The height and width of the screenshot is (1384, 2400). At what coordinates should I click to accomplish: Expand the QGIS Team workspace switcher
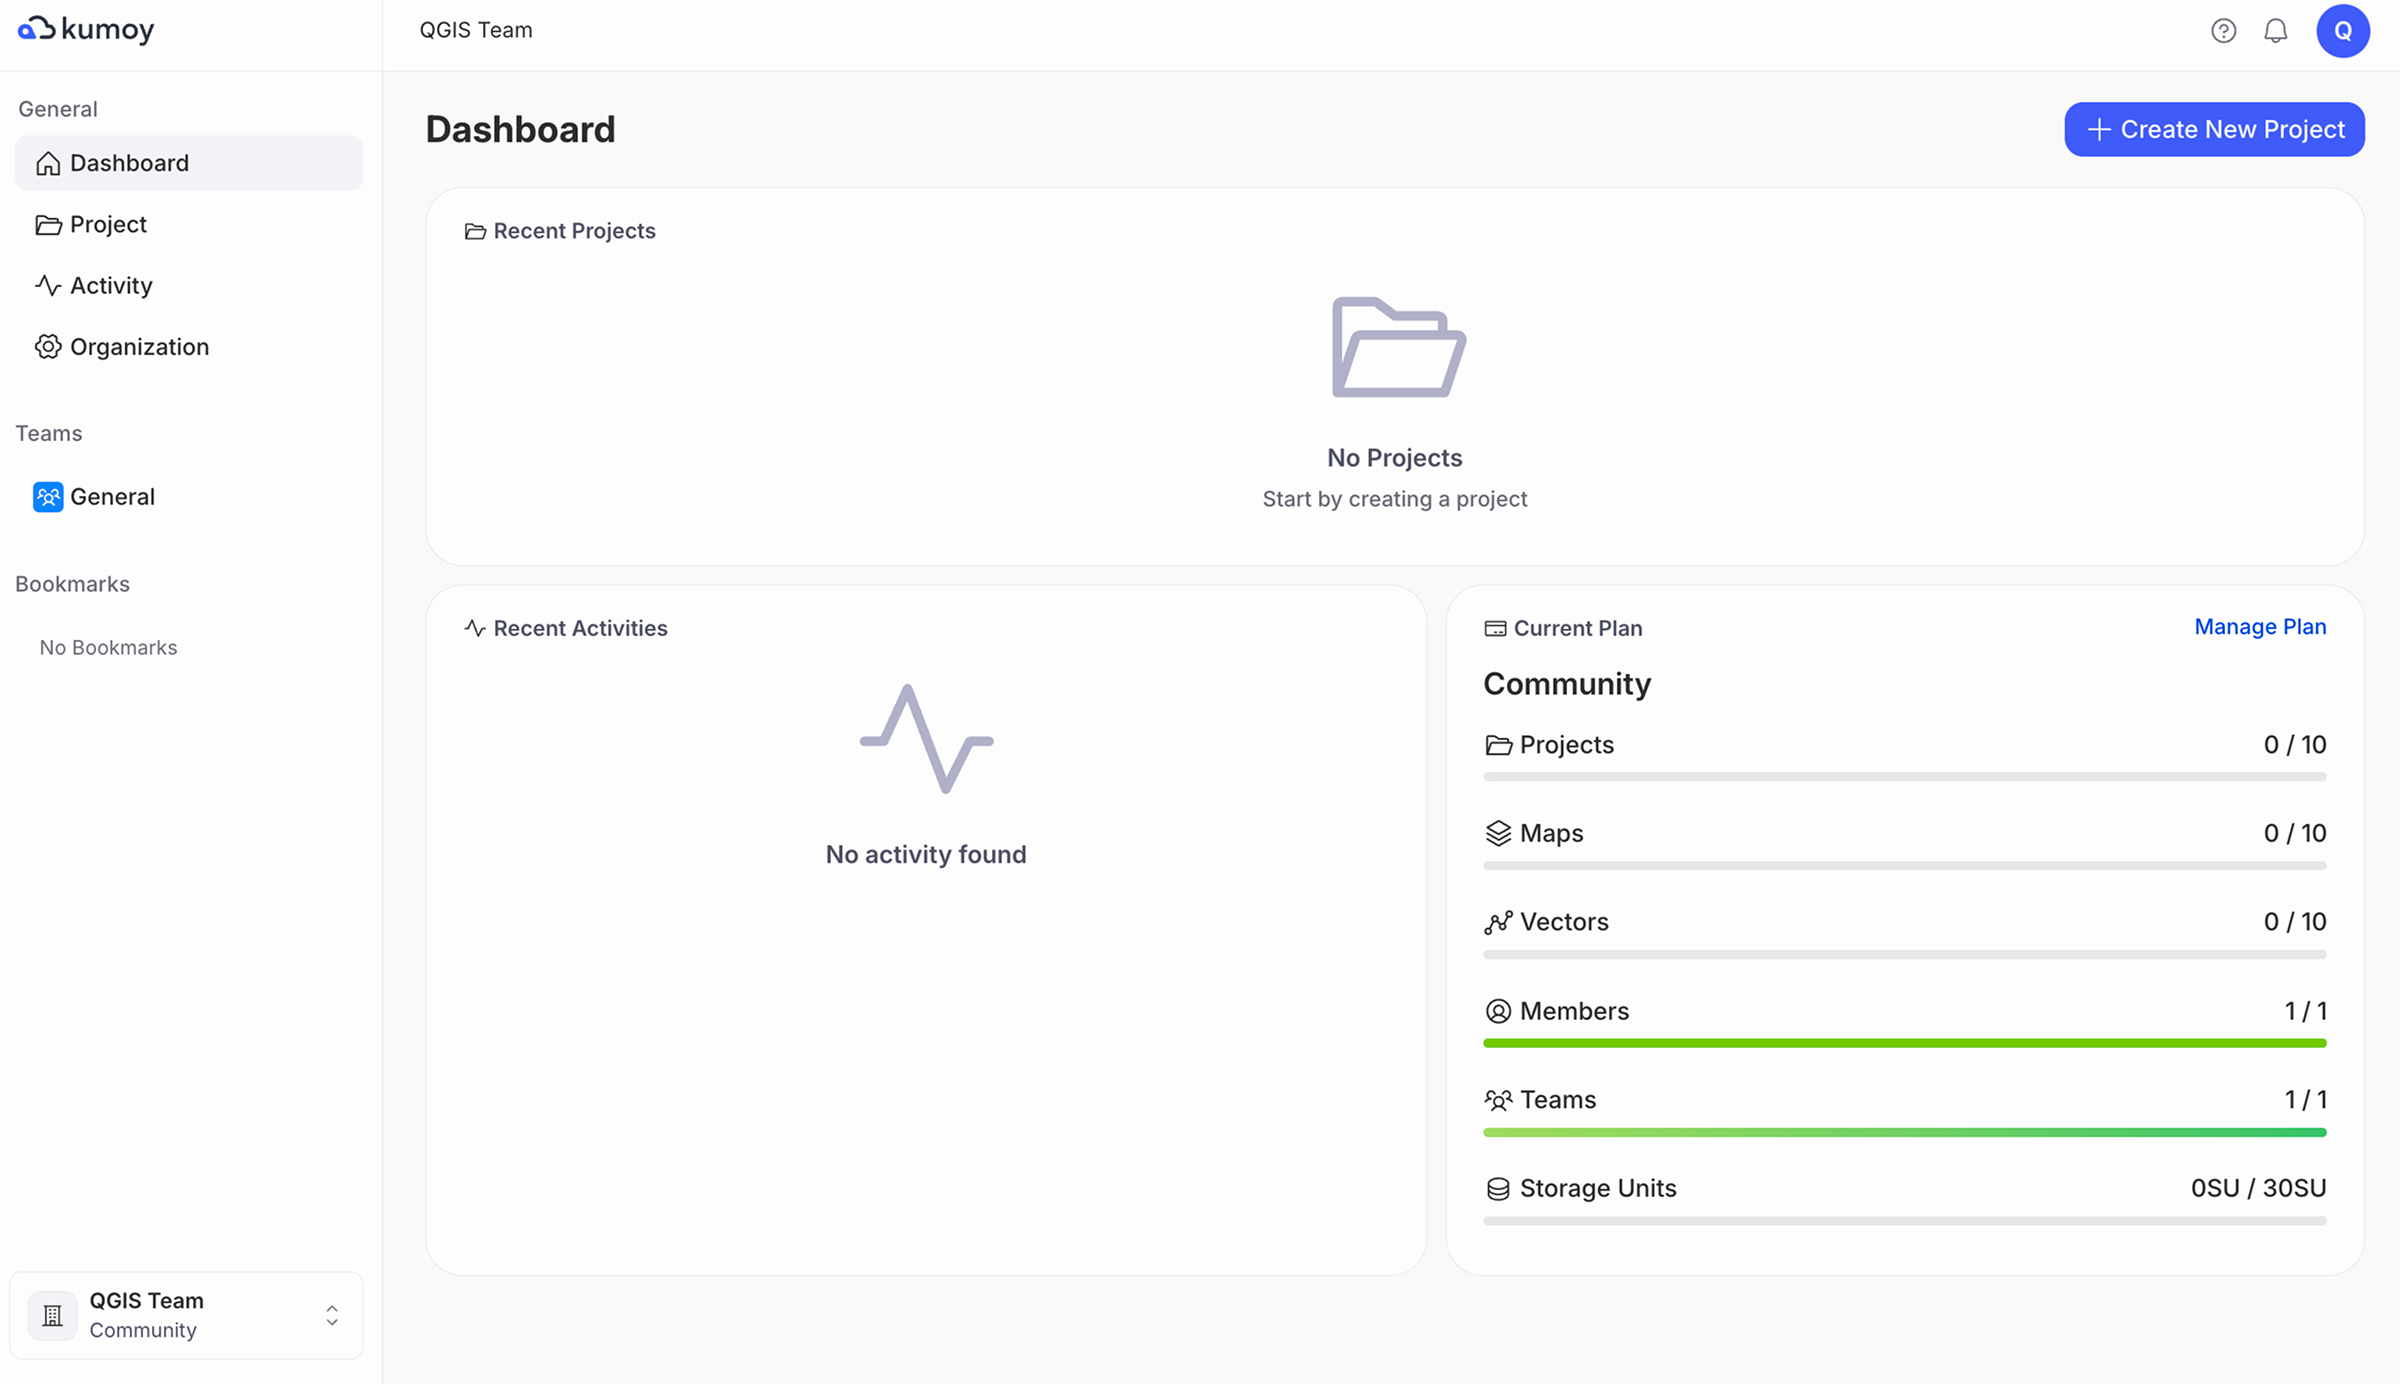pyautogui.click(x=331, y=1315)
